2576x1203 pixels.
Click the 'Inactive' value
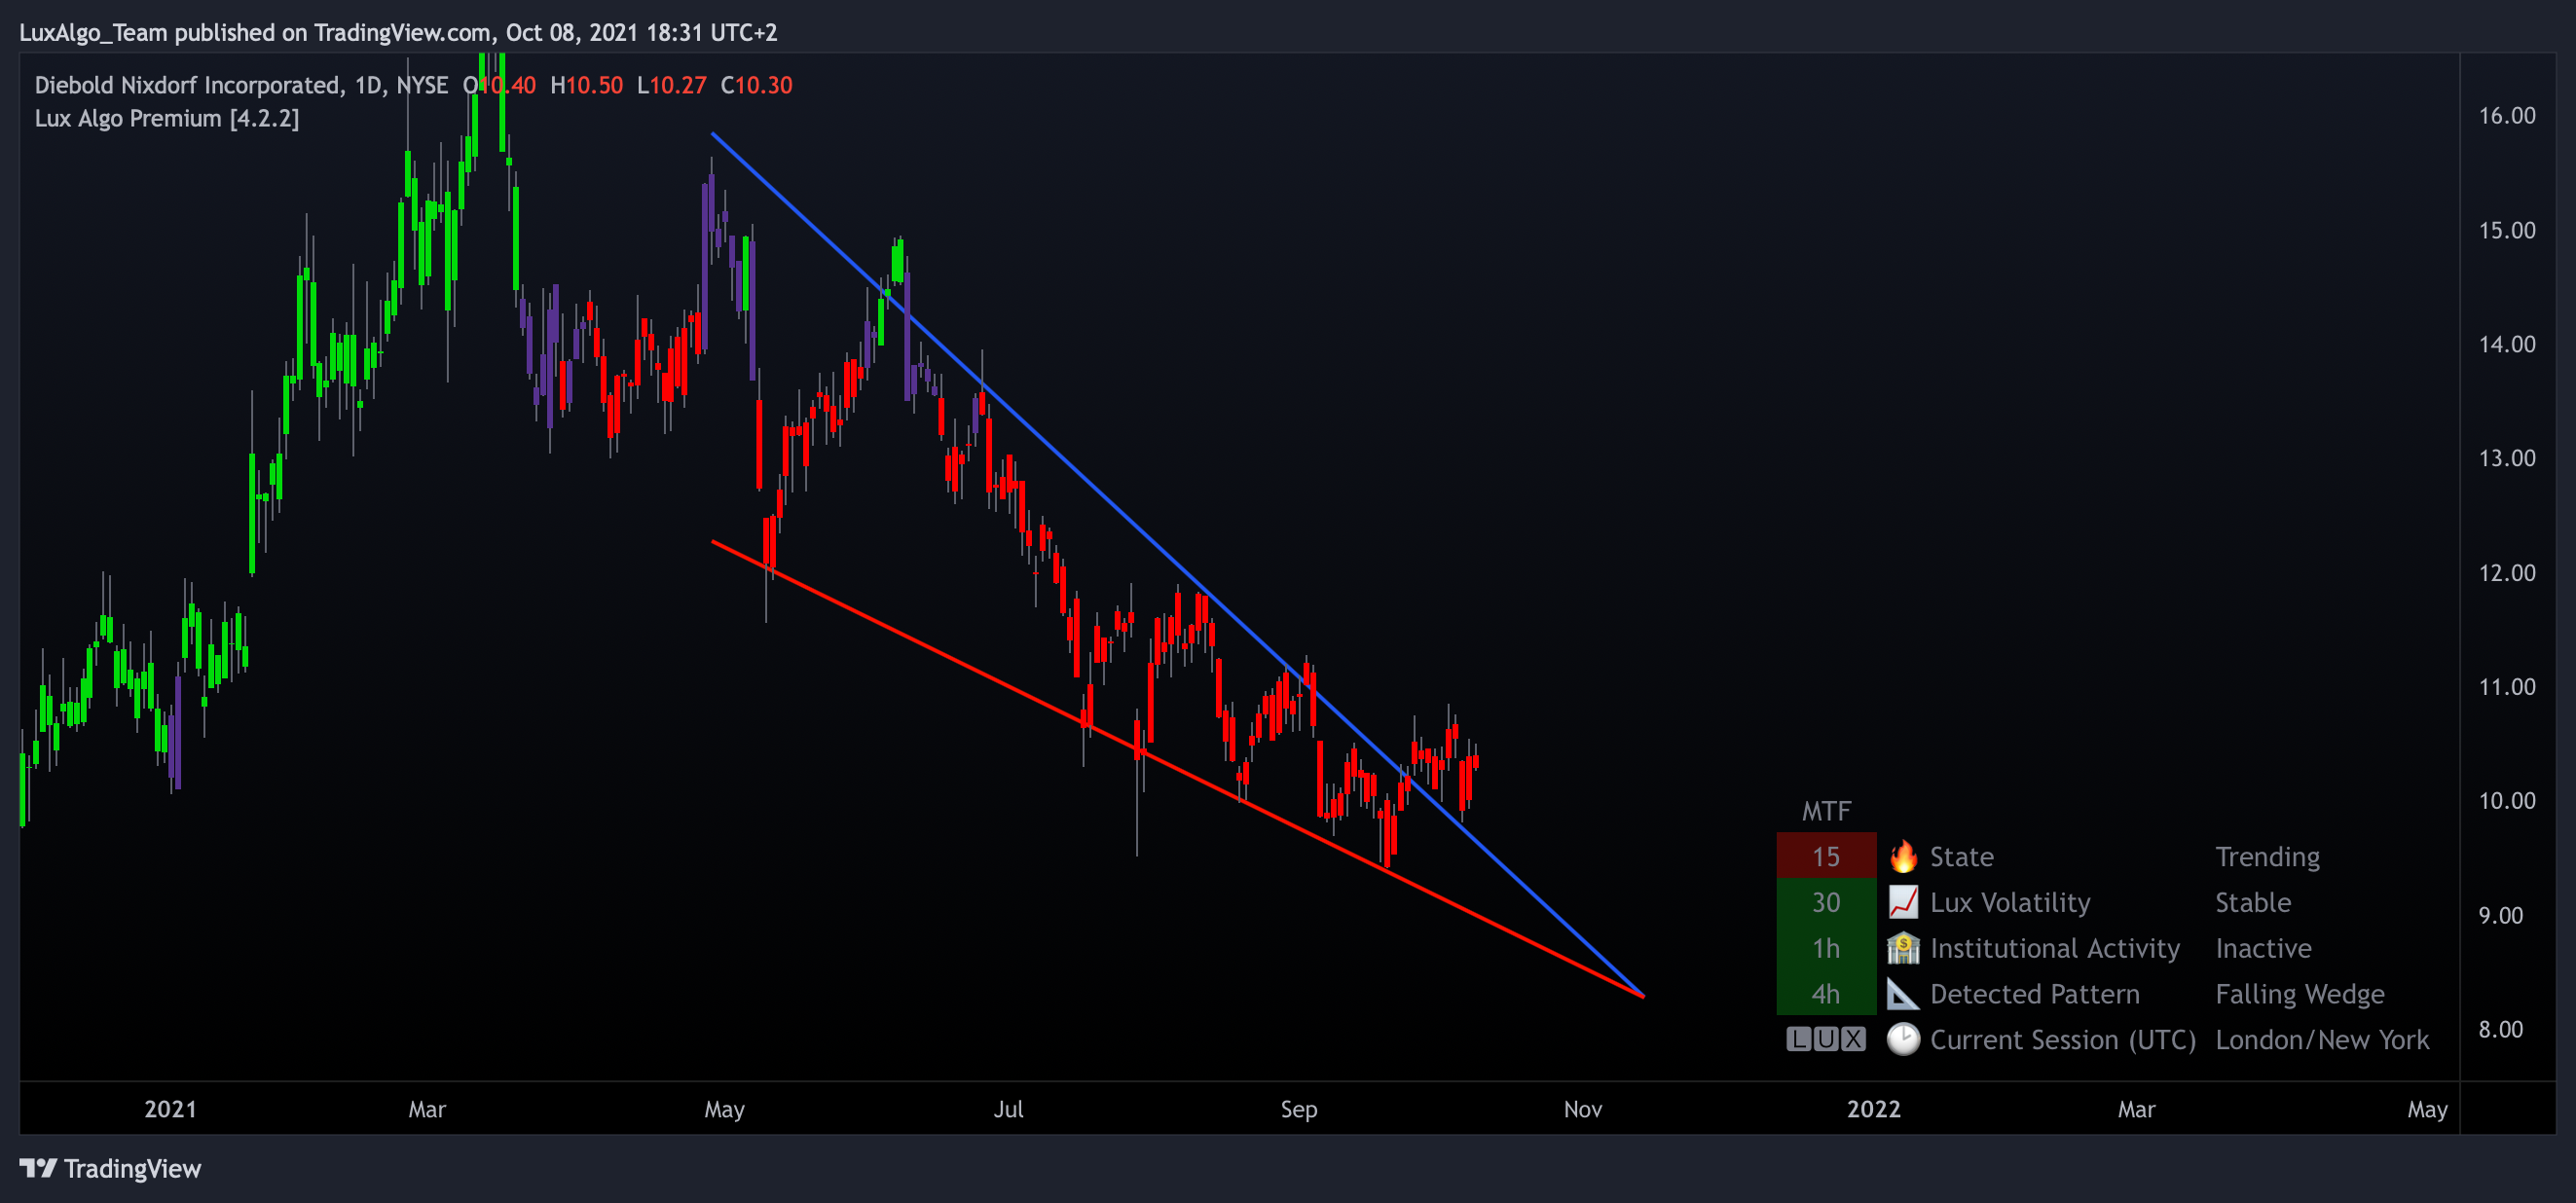(x=2263, y=948)
